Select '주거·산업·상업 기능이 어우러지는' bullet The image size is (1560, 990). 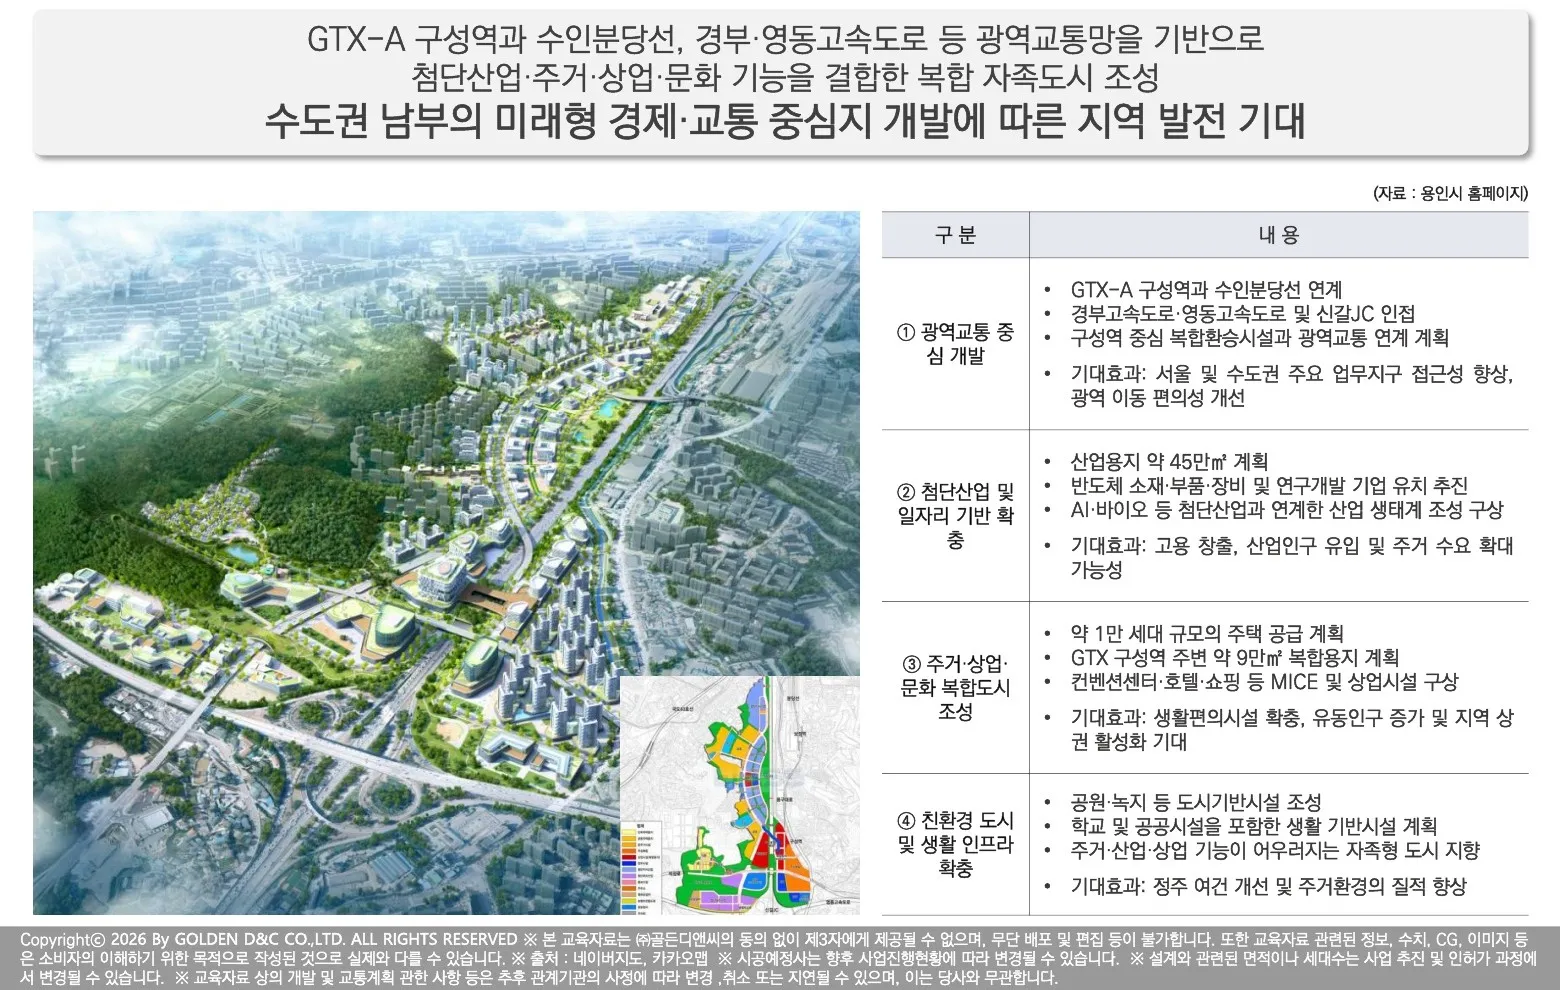[x=1275, y=850]
